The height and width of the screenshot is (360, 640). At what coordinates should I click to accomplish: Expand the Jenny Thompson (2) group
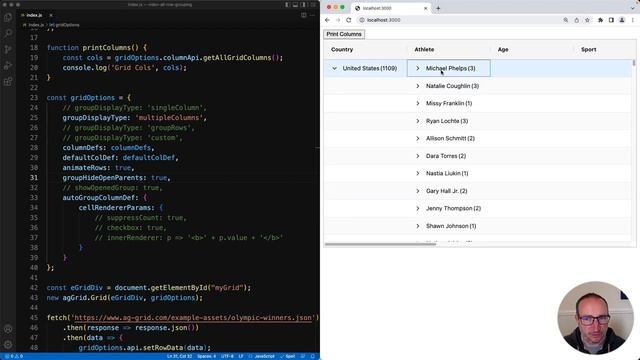[x=418, y=209]
